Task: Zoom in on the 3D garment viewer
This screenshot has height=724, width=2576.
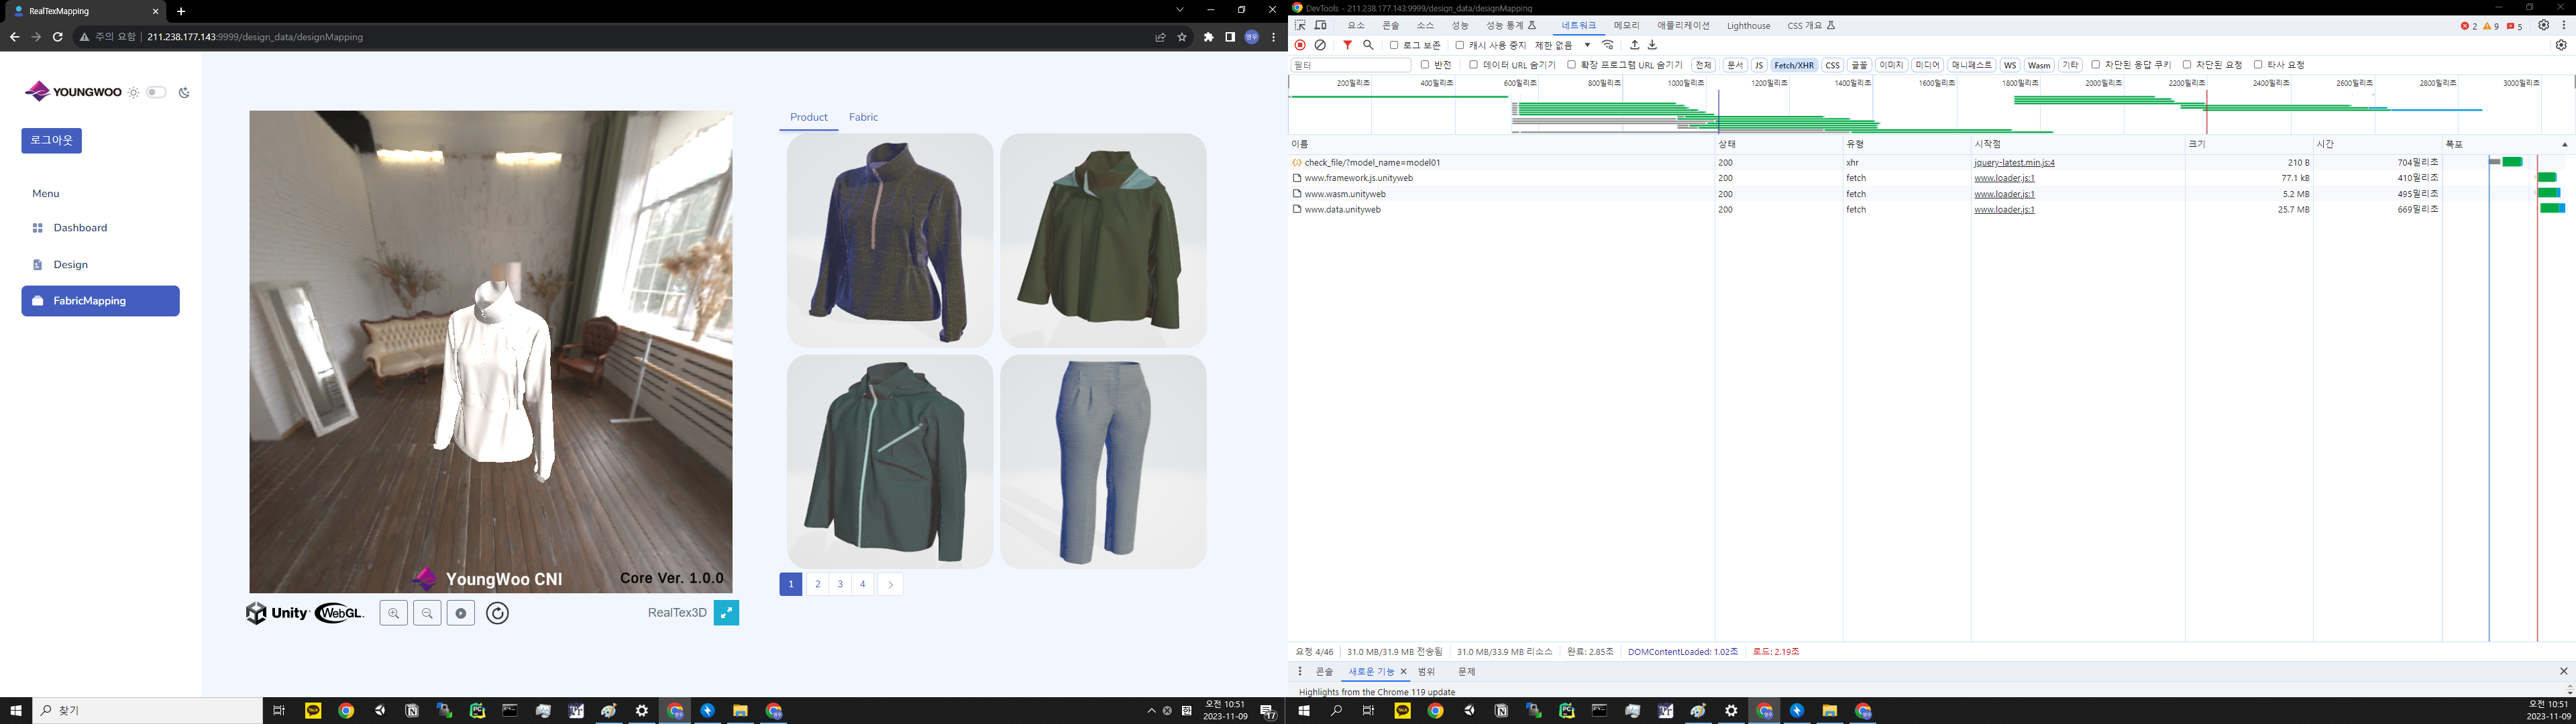Action: pos(394,613)
